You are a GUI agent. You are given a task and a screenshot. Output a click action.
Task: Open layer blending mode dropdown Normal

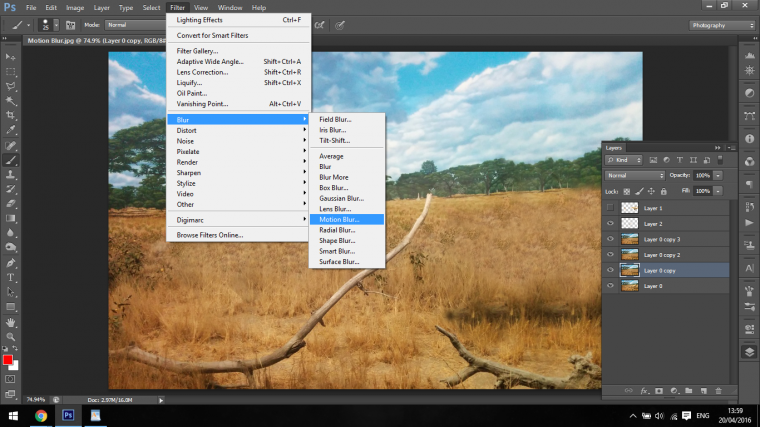pyautogui.click(x=634, y=175)
